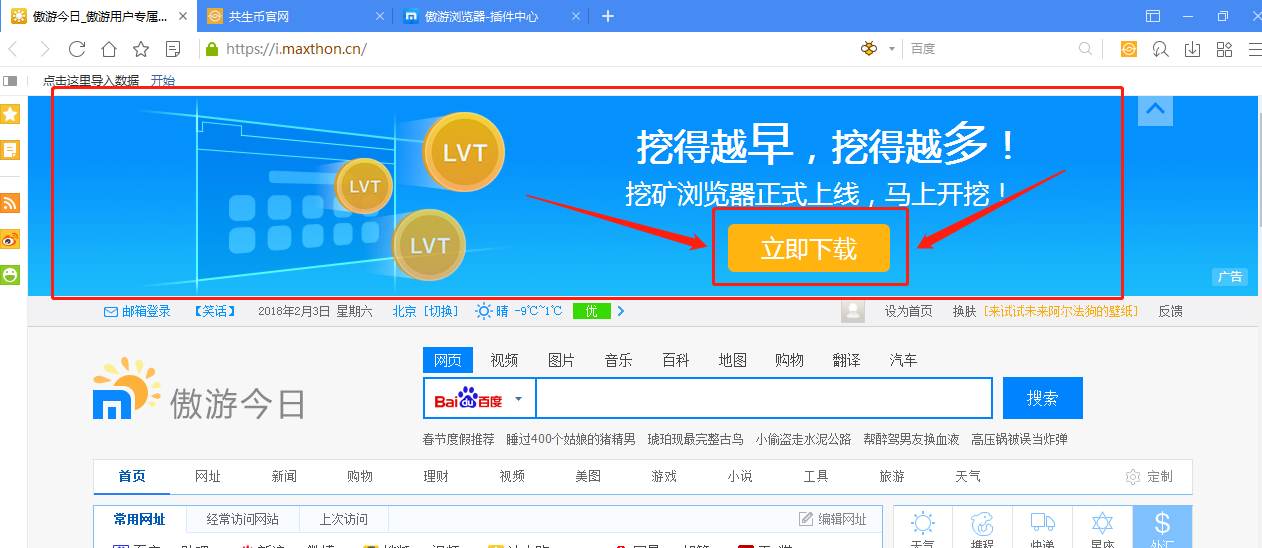The image size is (1262, 548).
Task: Expand the bee search engine dropdown arrow
Action: [x=891, y=49]
